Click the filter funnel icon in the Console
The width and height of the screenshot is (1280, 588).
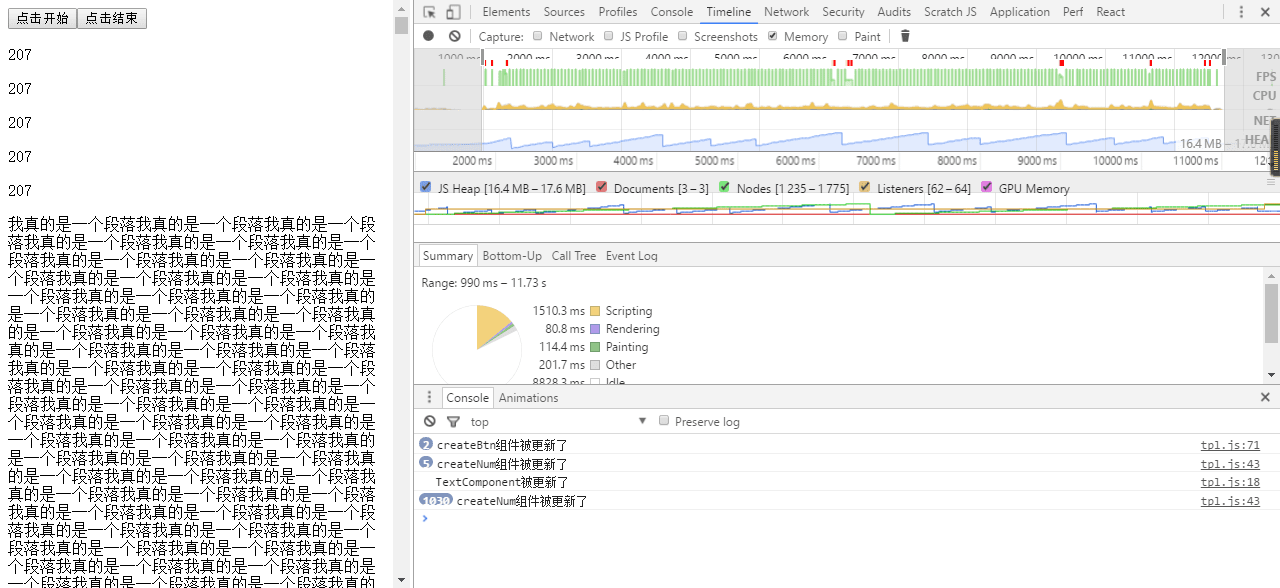click(x=453, y=420)
